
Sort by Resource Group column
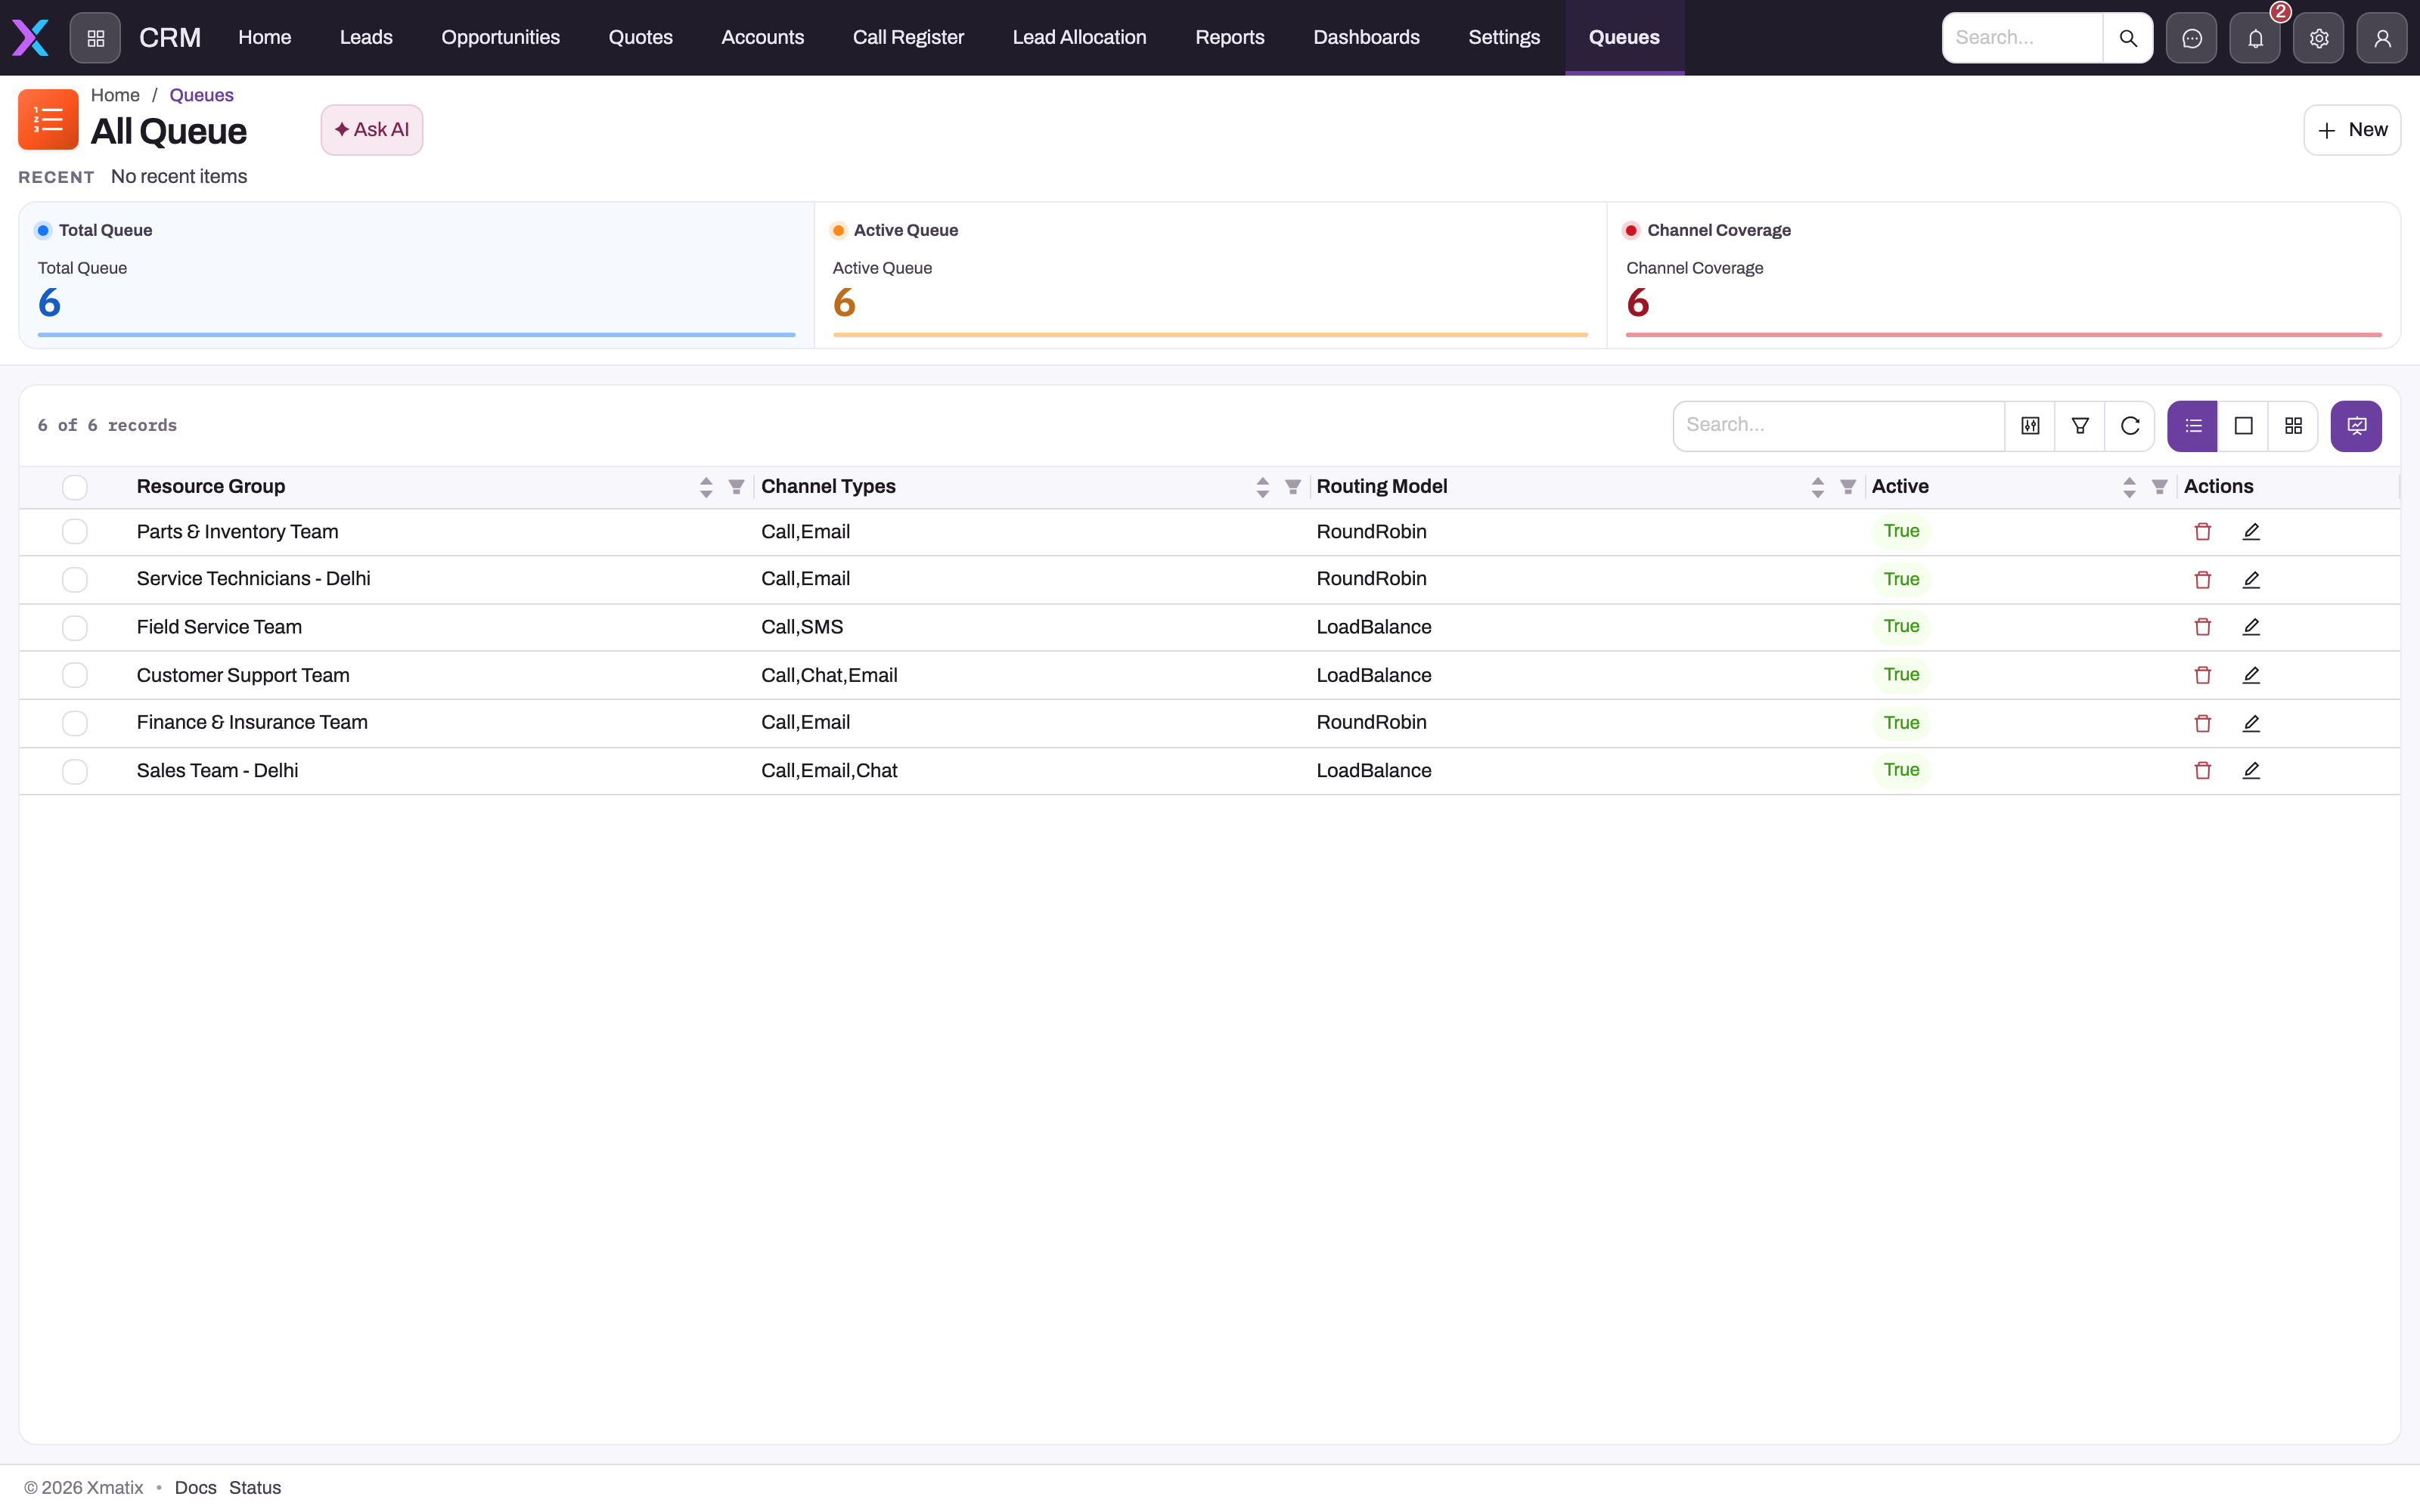point(706,487)
